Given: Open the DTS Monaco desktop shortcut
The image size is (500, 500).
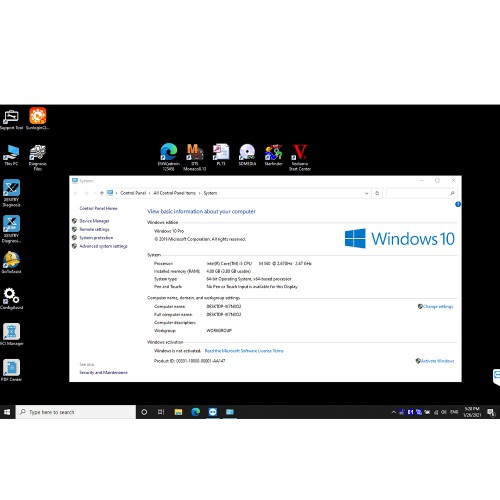Looking at the screenshot, I should click(195, 157).
